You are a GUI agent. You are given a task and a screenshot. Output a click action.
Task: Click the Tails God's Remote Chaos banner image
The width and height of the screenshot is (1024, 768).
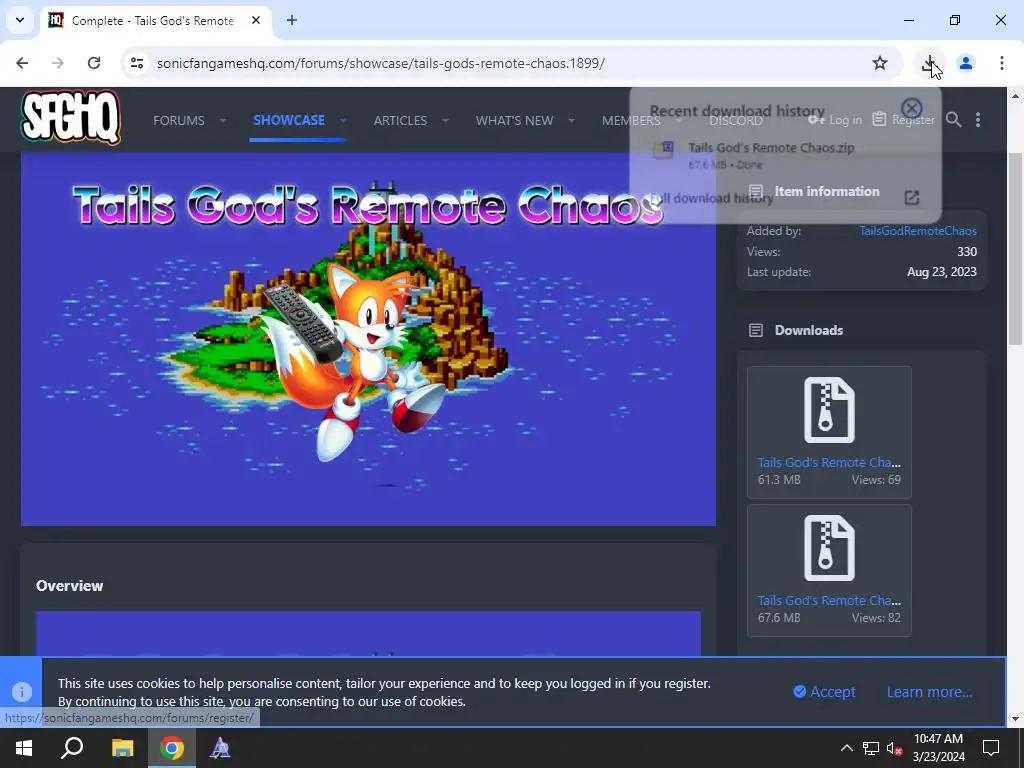[x=368, y=339]
